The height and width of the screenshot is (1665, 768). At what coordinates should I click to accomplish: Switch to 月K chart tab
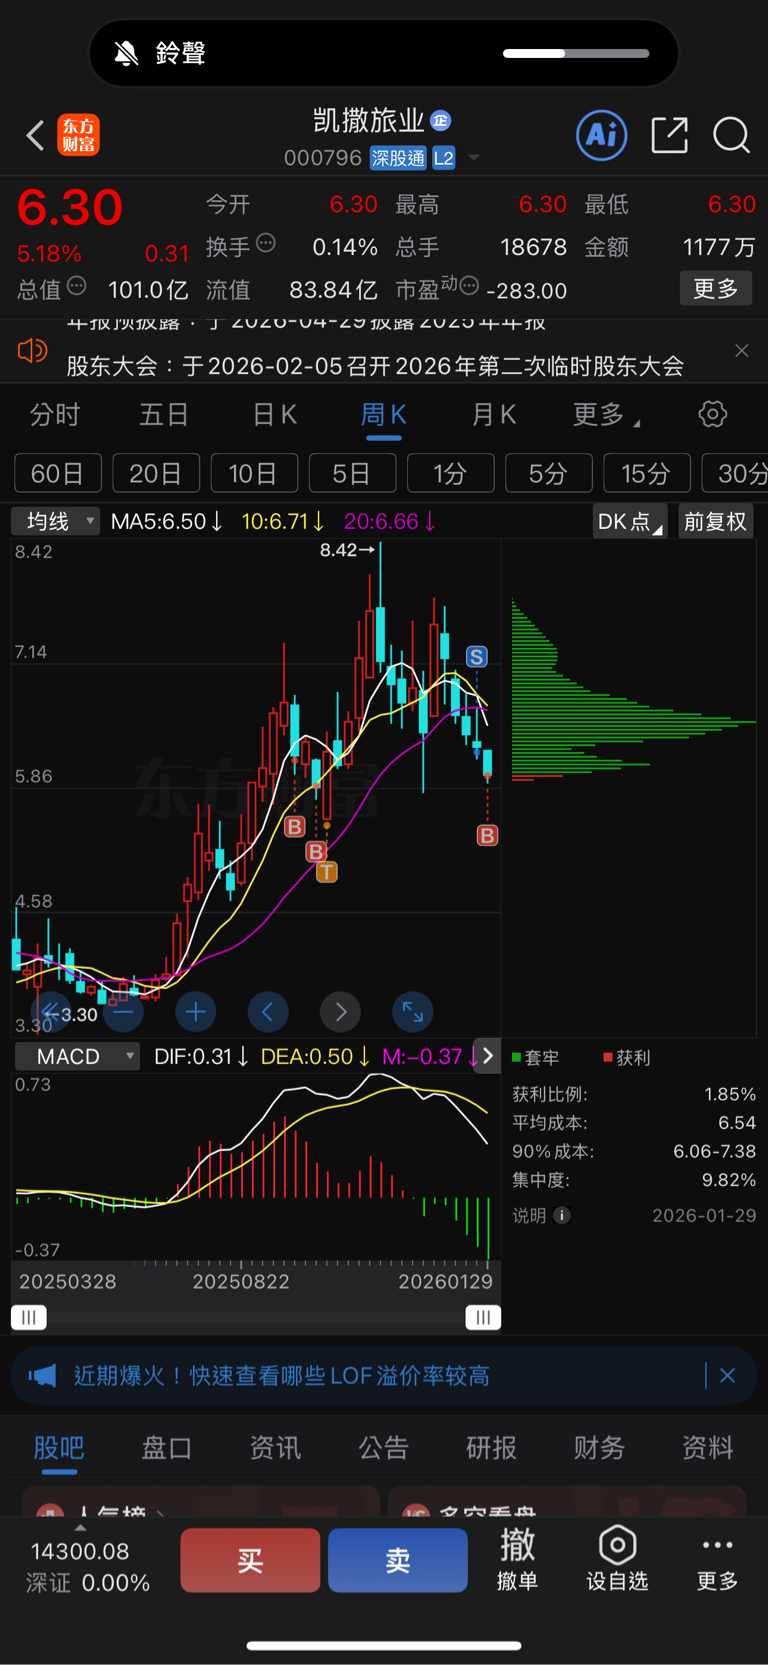[x=494, y=415]
